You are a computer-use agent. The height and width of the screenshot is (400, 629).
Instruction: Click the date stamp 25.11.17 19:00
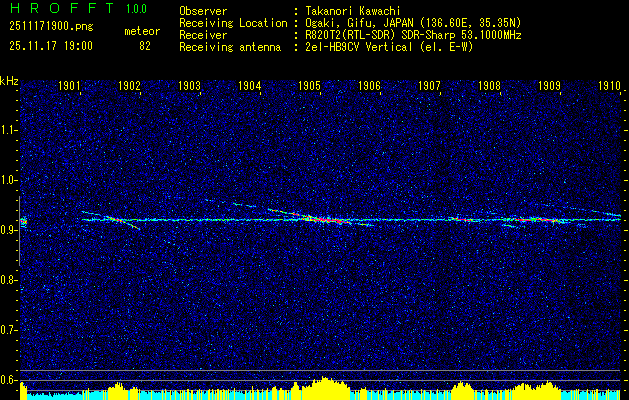tap(51, 46)
